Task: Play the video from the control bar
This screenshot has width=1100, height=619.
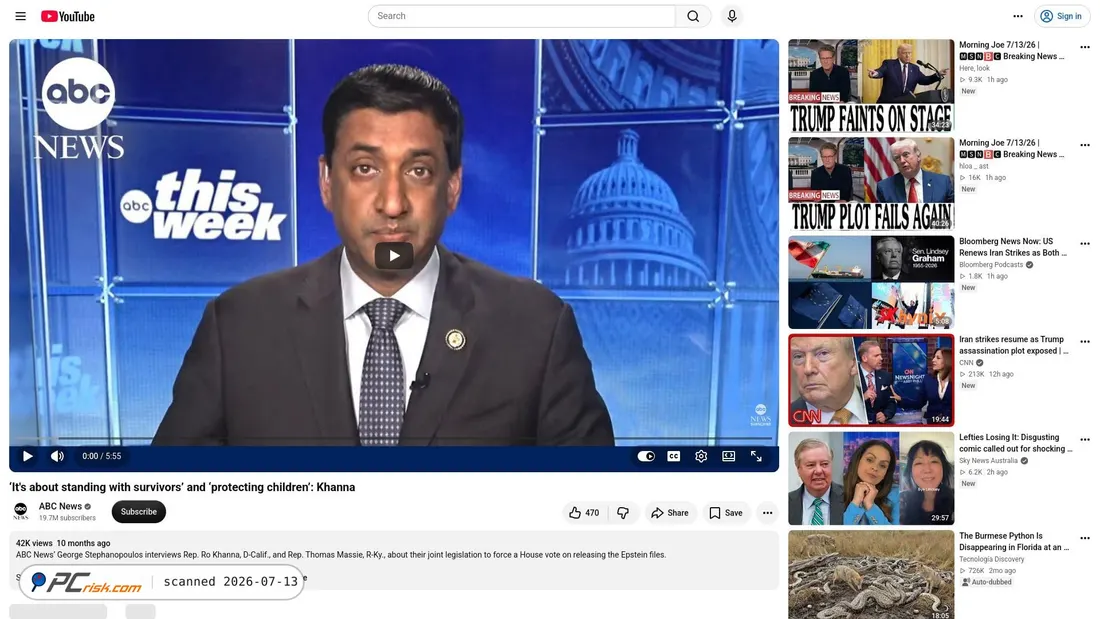Action: point(27,456)
